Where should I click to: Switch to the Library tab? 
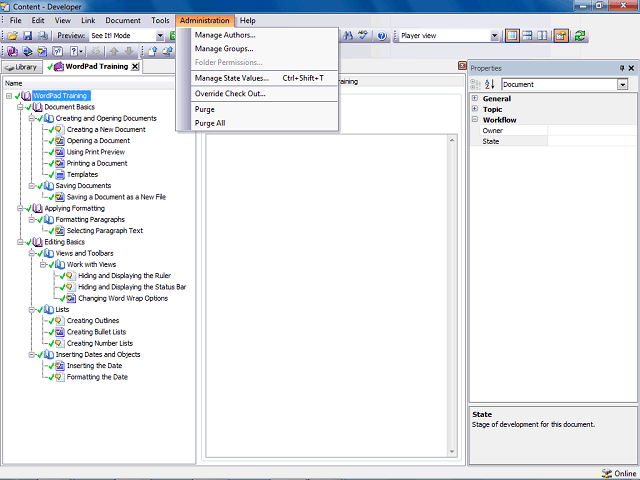point(22,67)
